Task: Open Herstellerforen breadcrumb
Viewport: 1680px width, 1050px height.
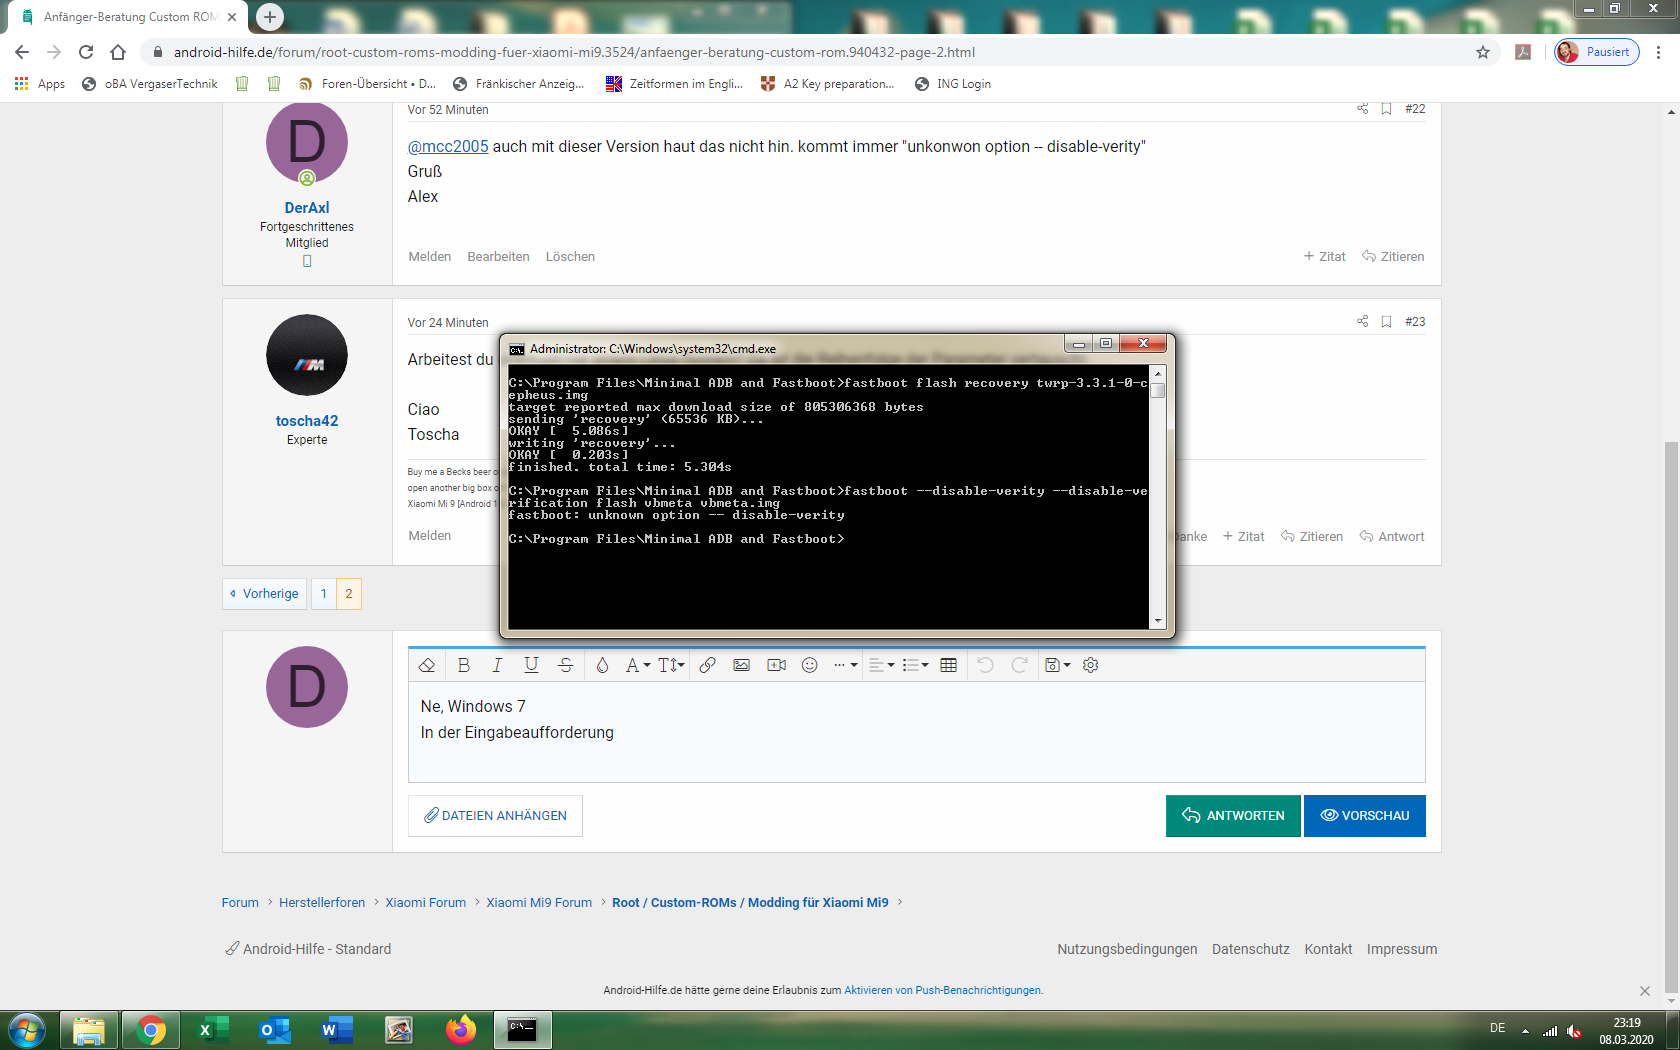Action: tap(322, 902)
